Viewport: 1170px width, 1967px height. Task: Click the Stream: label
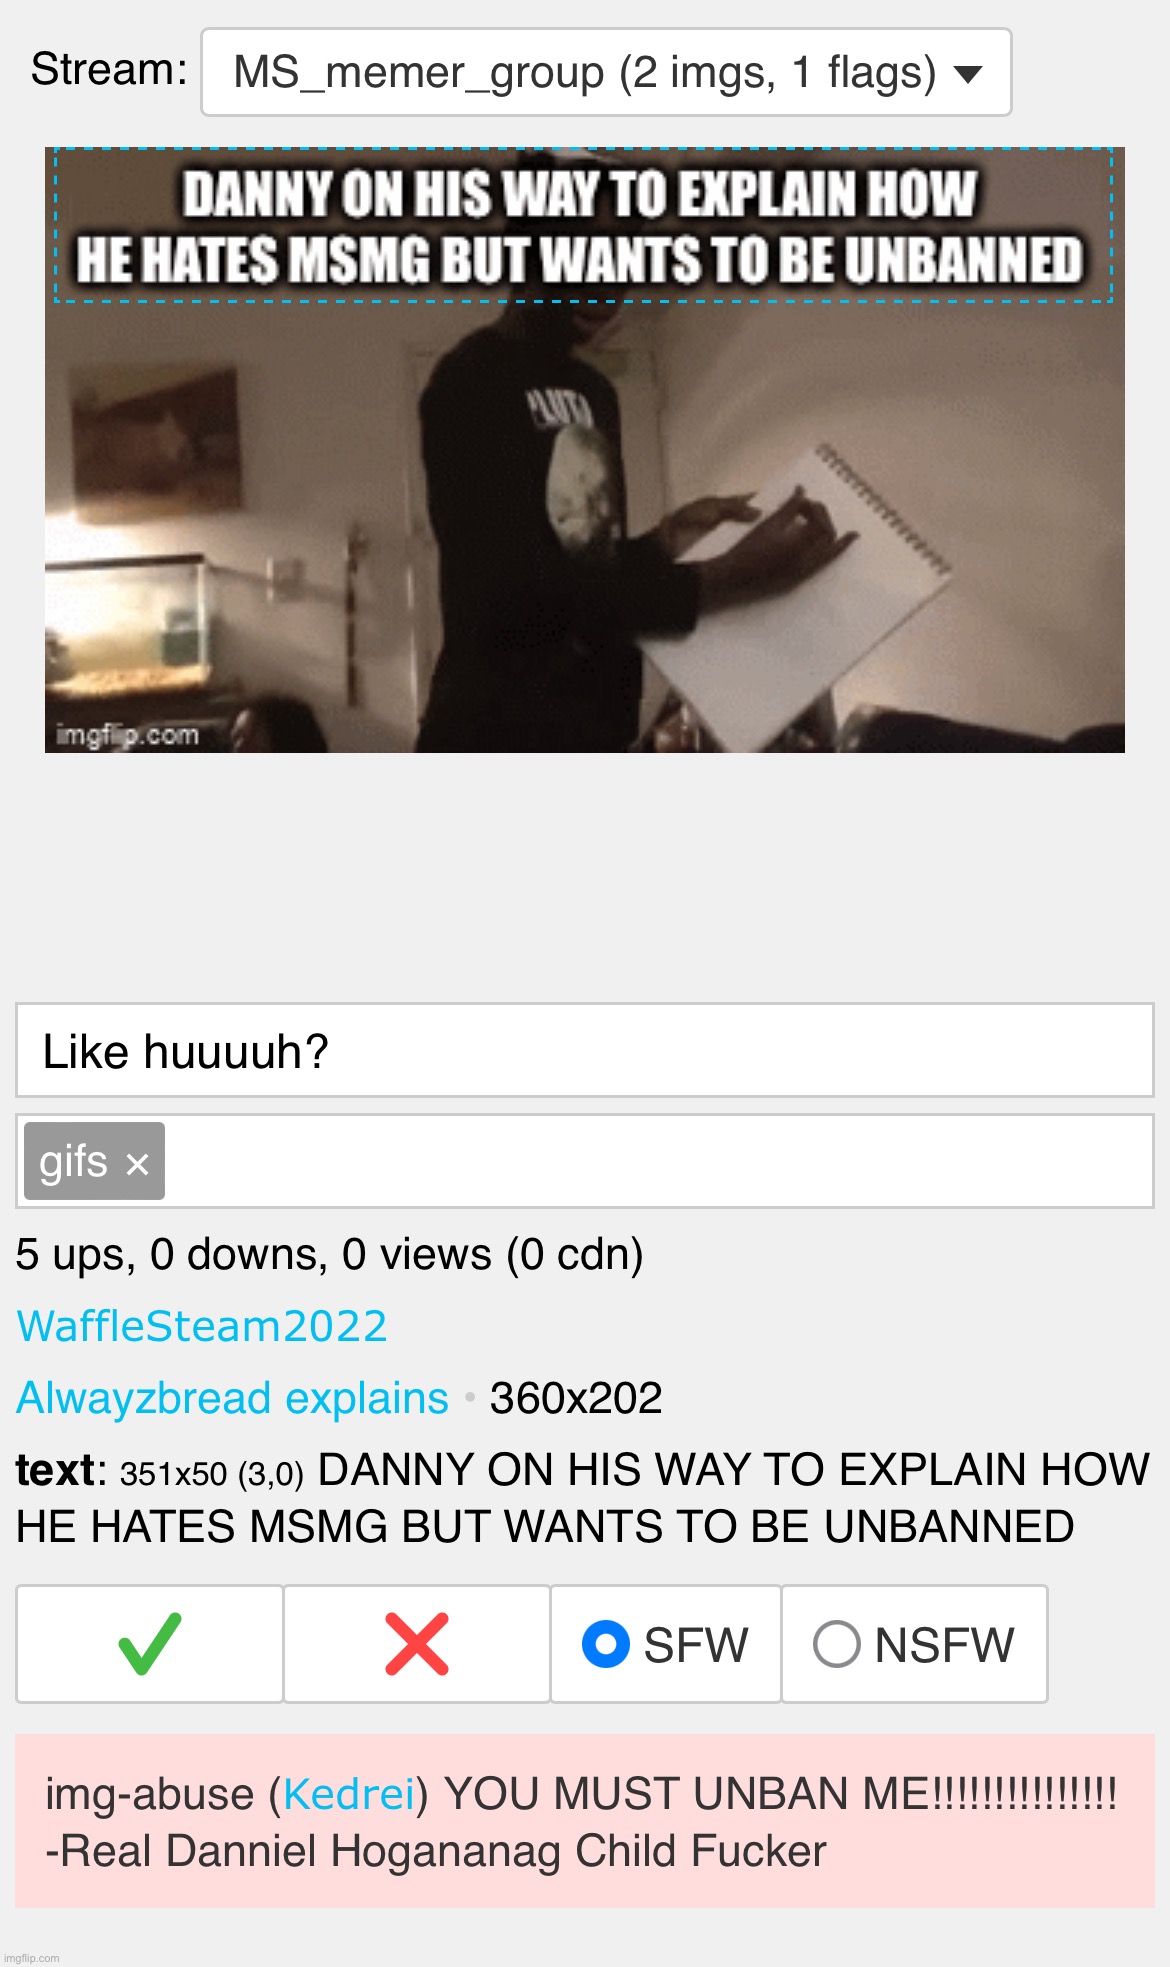pos(109,69)
